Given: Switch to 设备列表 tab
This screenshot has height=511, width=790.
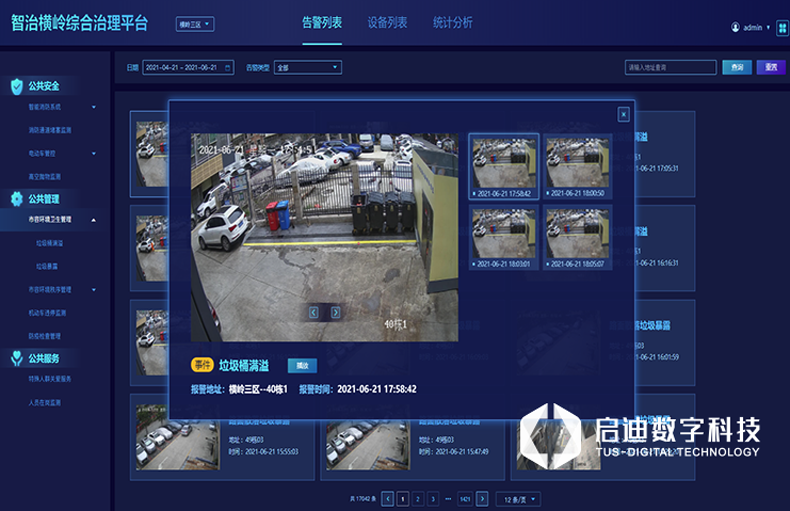Looking at the screenshot, I should coord(387,23).
